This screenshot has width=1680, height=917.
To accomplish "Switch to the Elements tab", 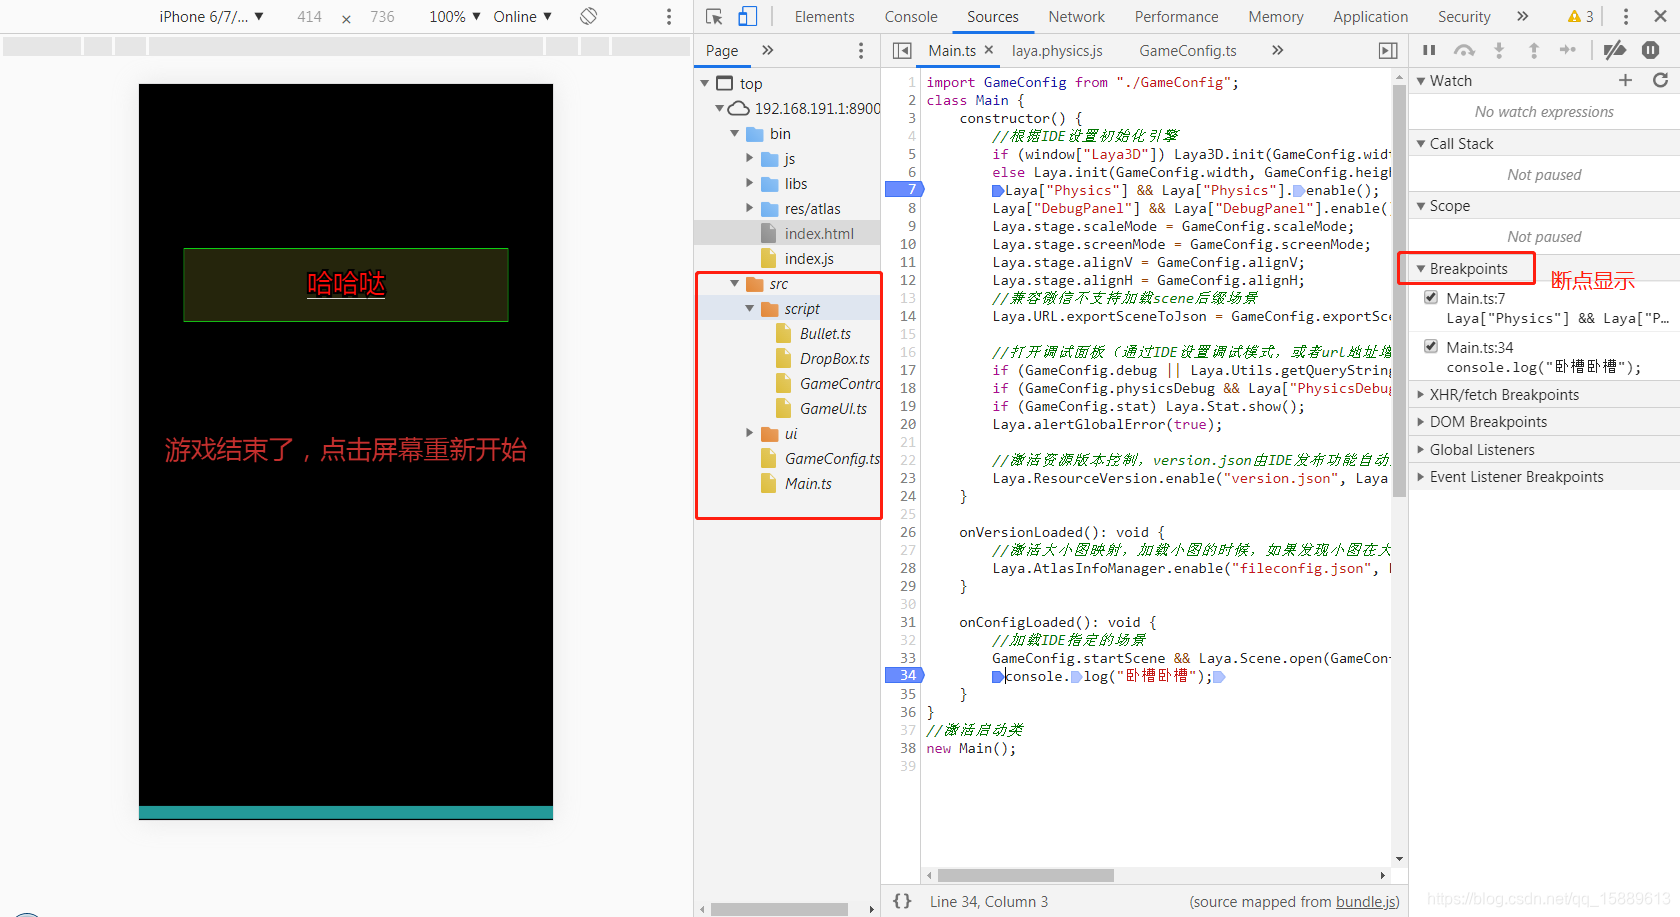I will coord(824,16).
